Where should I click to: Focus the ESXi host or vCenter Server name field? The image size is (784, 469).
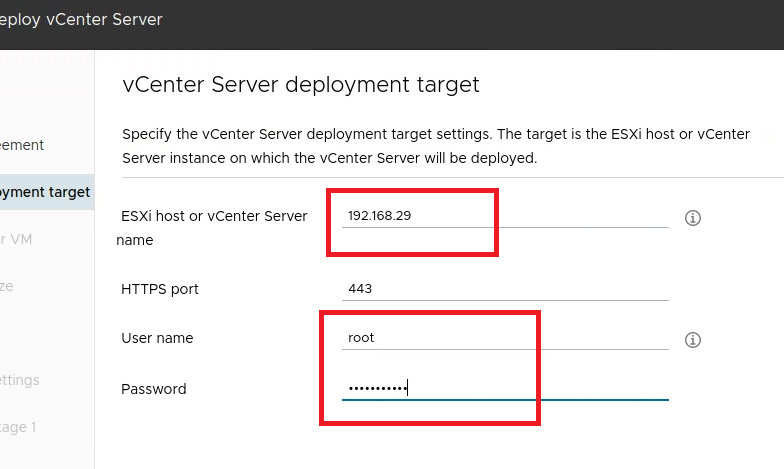point(505,216)
